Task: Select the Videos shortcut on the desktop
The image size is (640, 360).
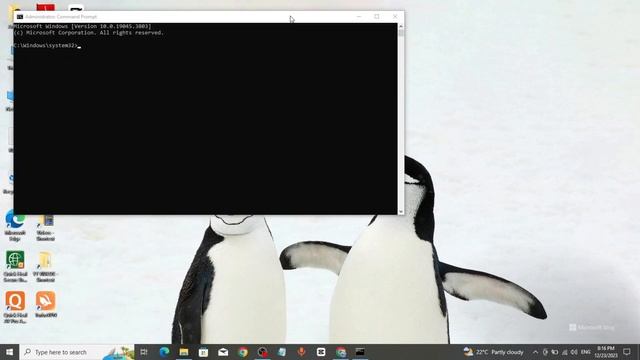Action: point(45,228)
